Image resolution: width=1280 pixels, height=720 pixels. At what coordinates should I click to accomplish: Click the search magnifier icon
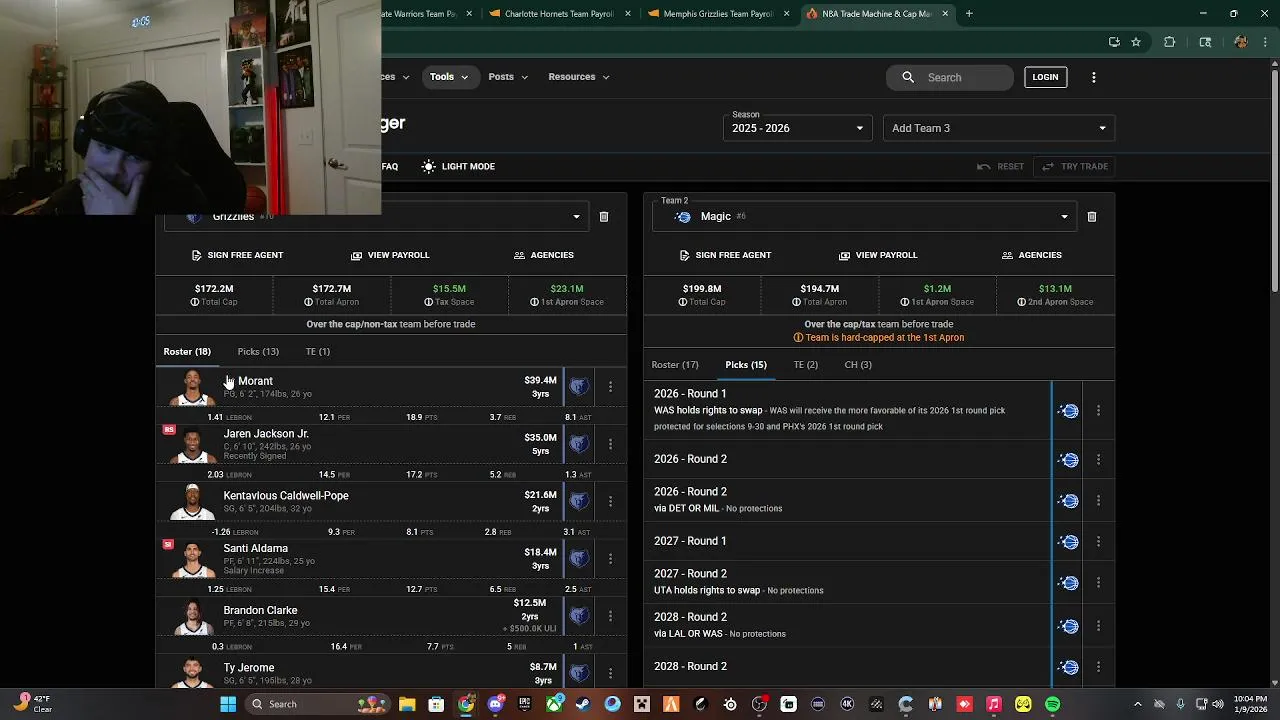point(908,77)
